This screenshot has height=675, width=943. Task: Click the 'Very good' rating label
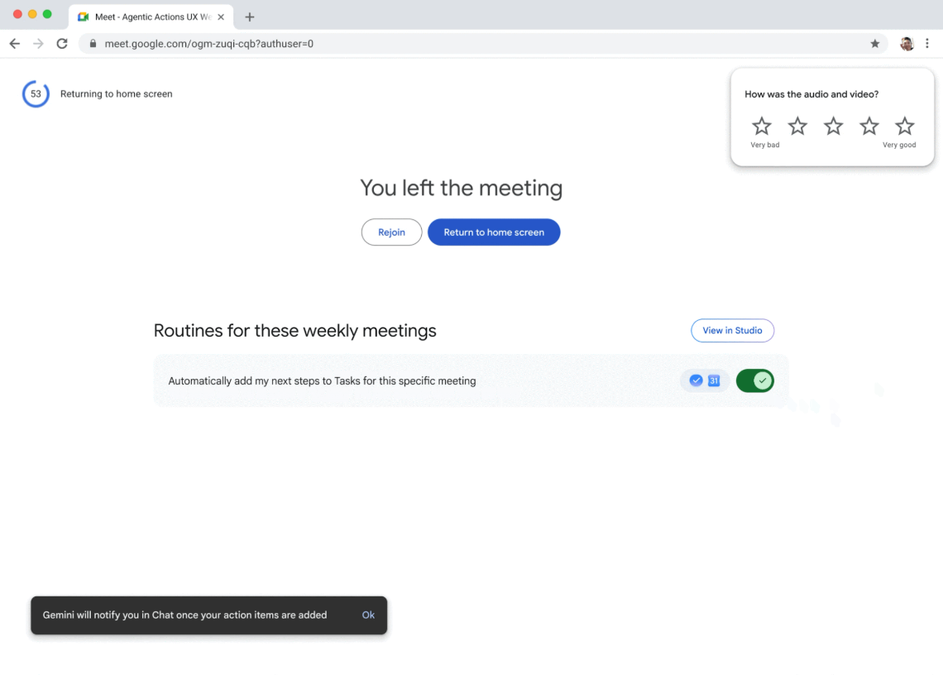point(899,144)
